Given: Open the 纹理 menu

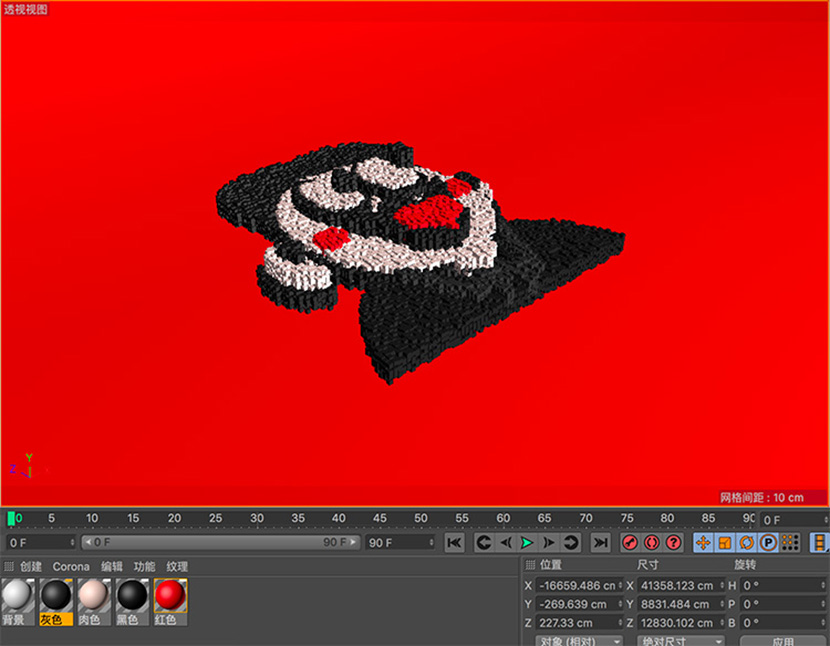Looking at the screenshot, I should pos(177,567).
